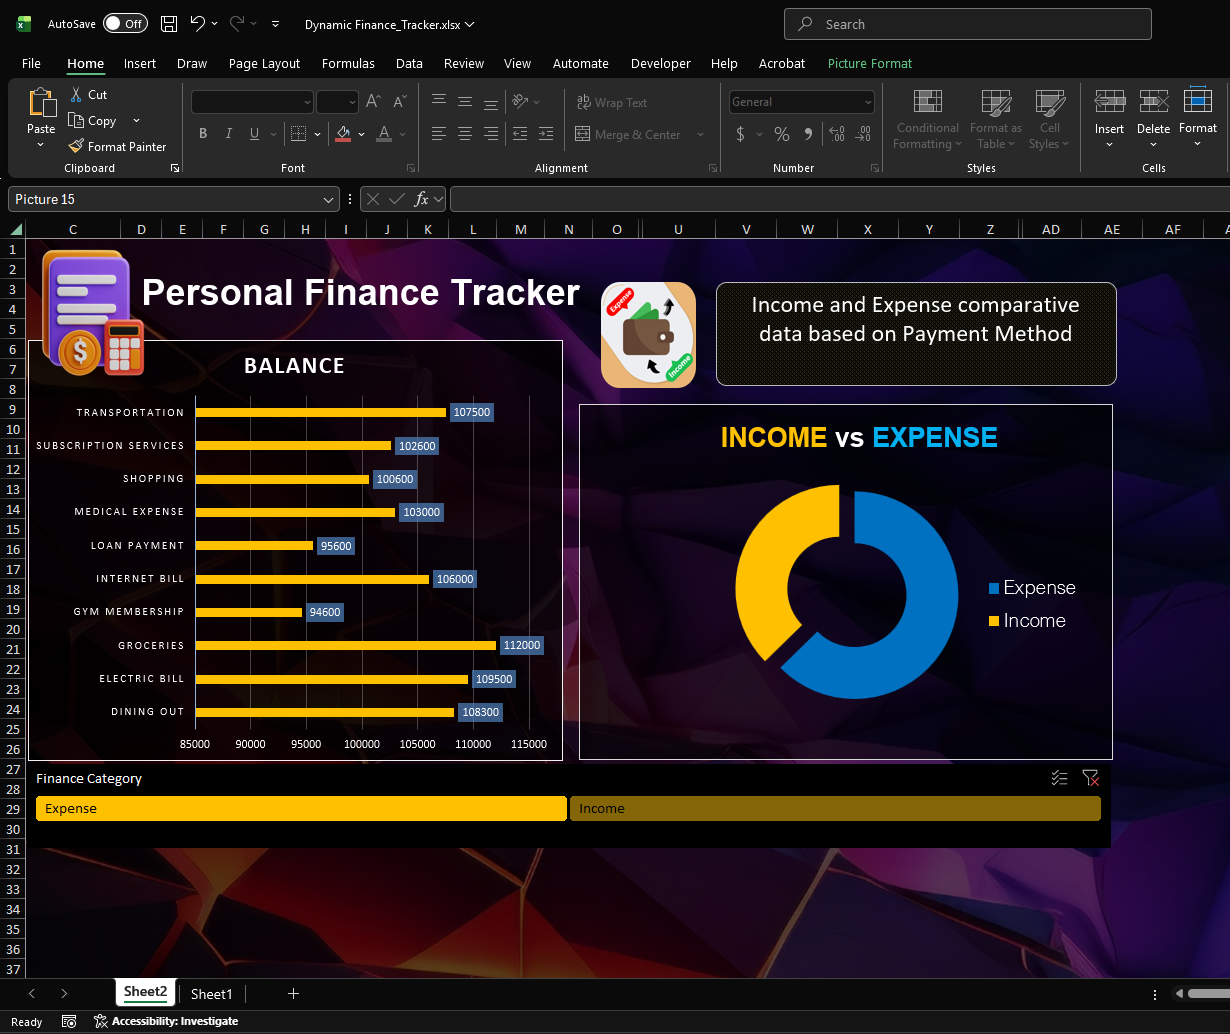This screenshot has width=1230, height=1034.
Task: Open the Fill Color dropdown arrow
Action: (362, 133)
